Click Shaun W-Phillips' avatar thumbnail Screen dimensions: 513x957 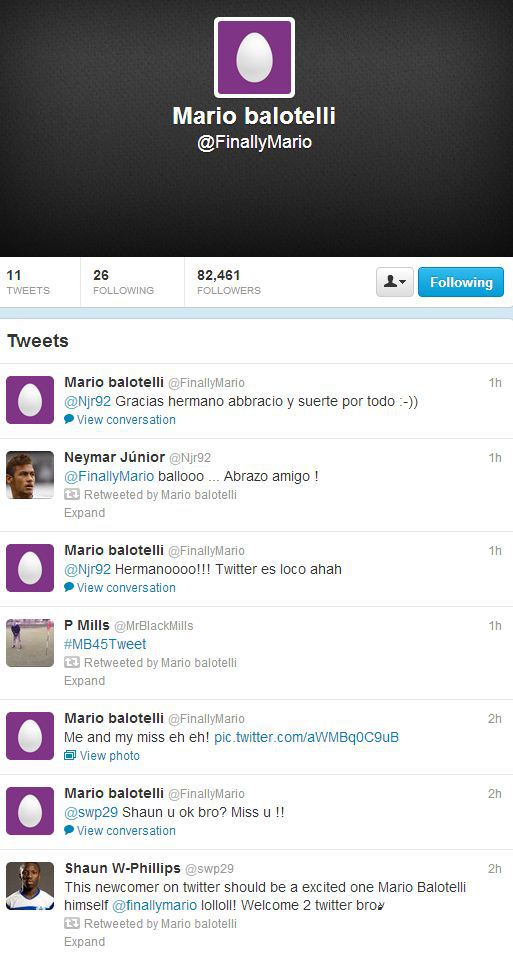(30, 886)
